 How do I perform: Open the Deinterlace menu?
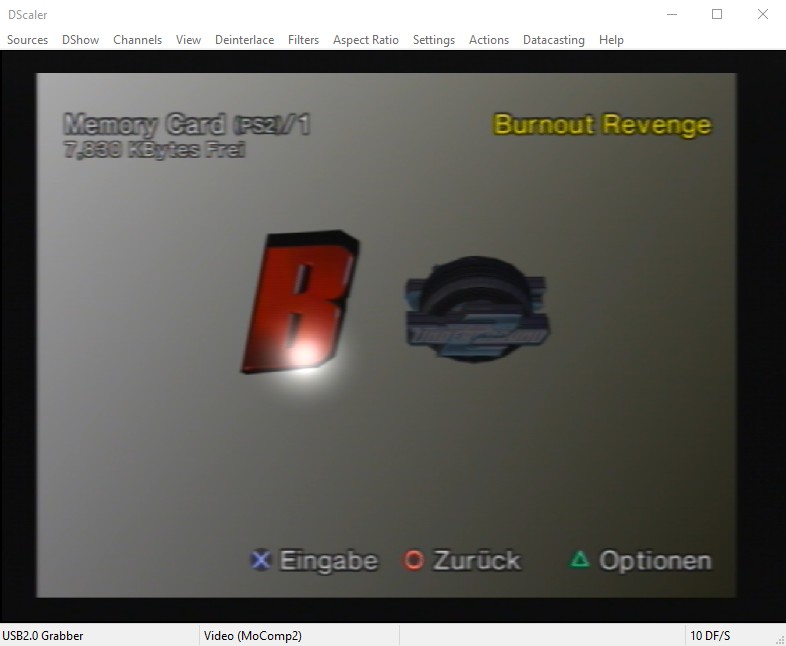[x=244, y=40]
